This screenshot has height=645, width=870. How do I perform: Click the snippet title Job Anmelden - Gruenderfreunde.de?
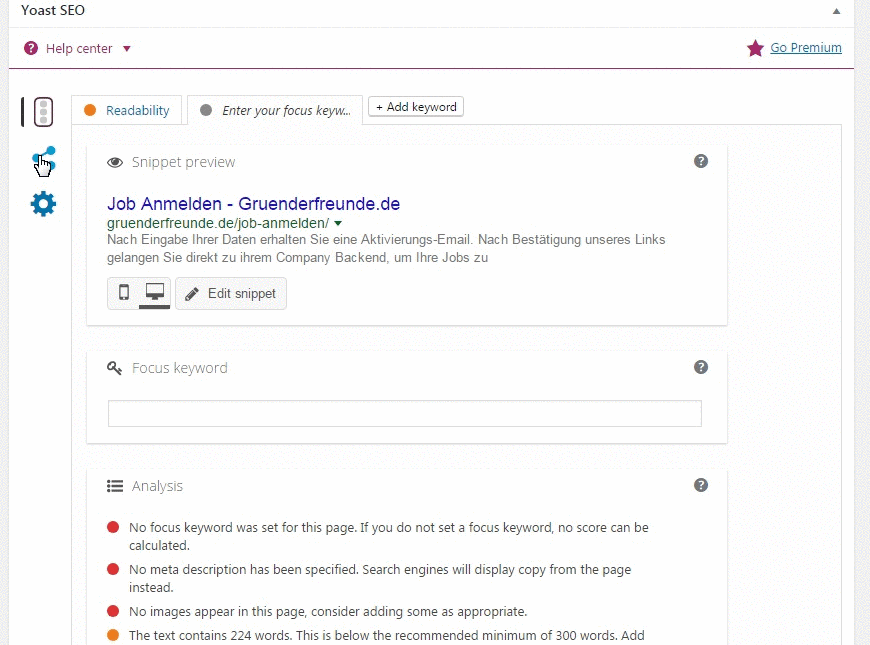coord(253,204)
